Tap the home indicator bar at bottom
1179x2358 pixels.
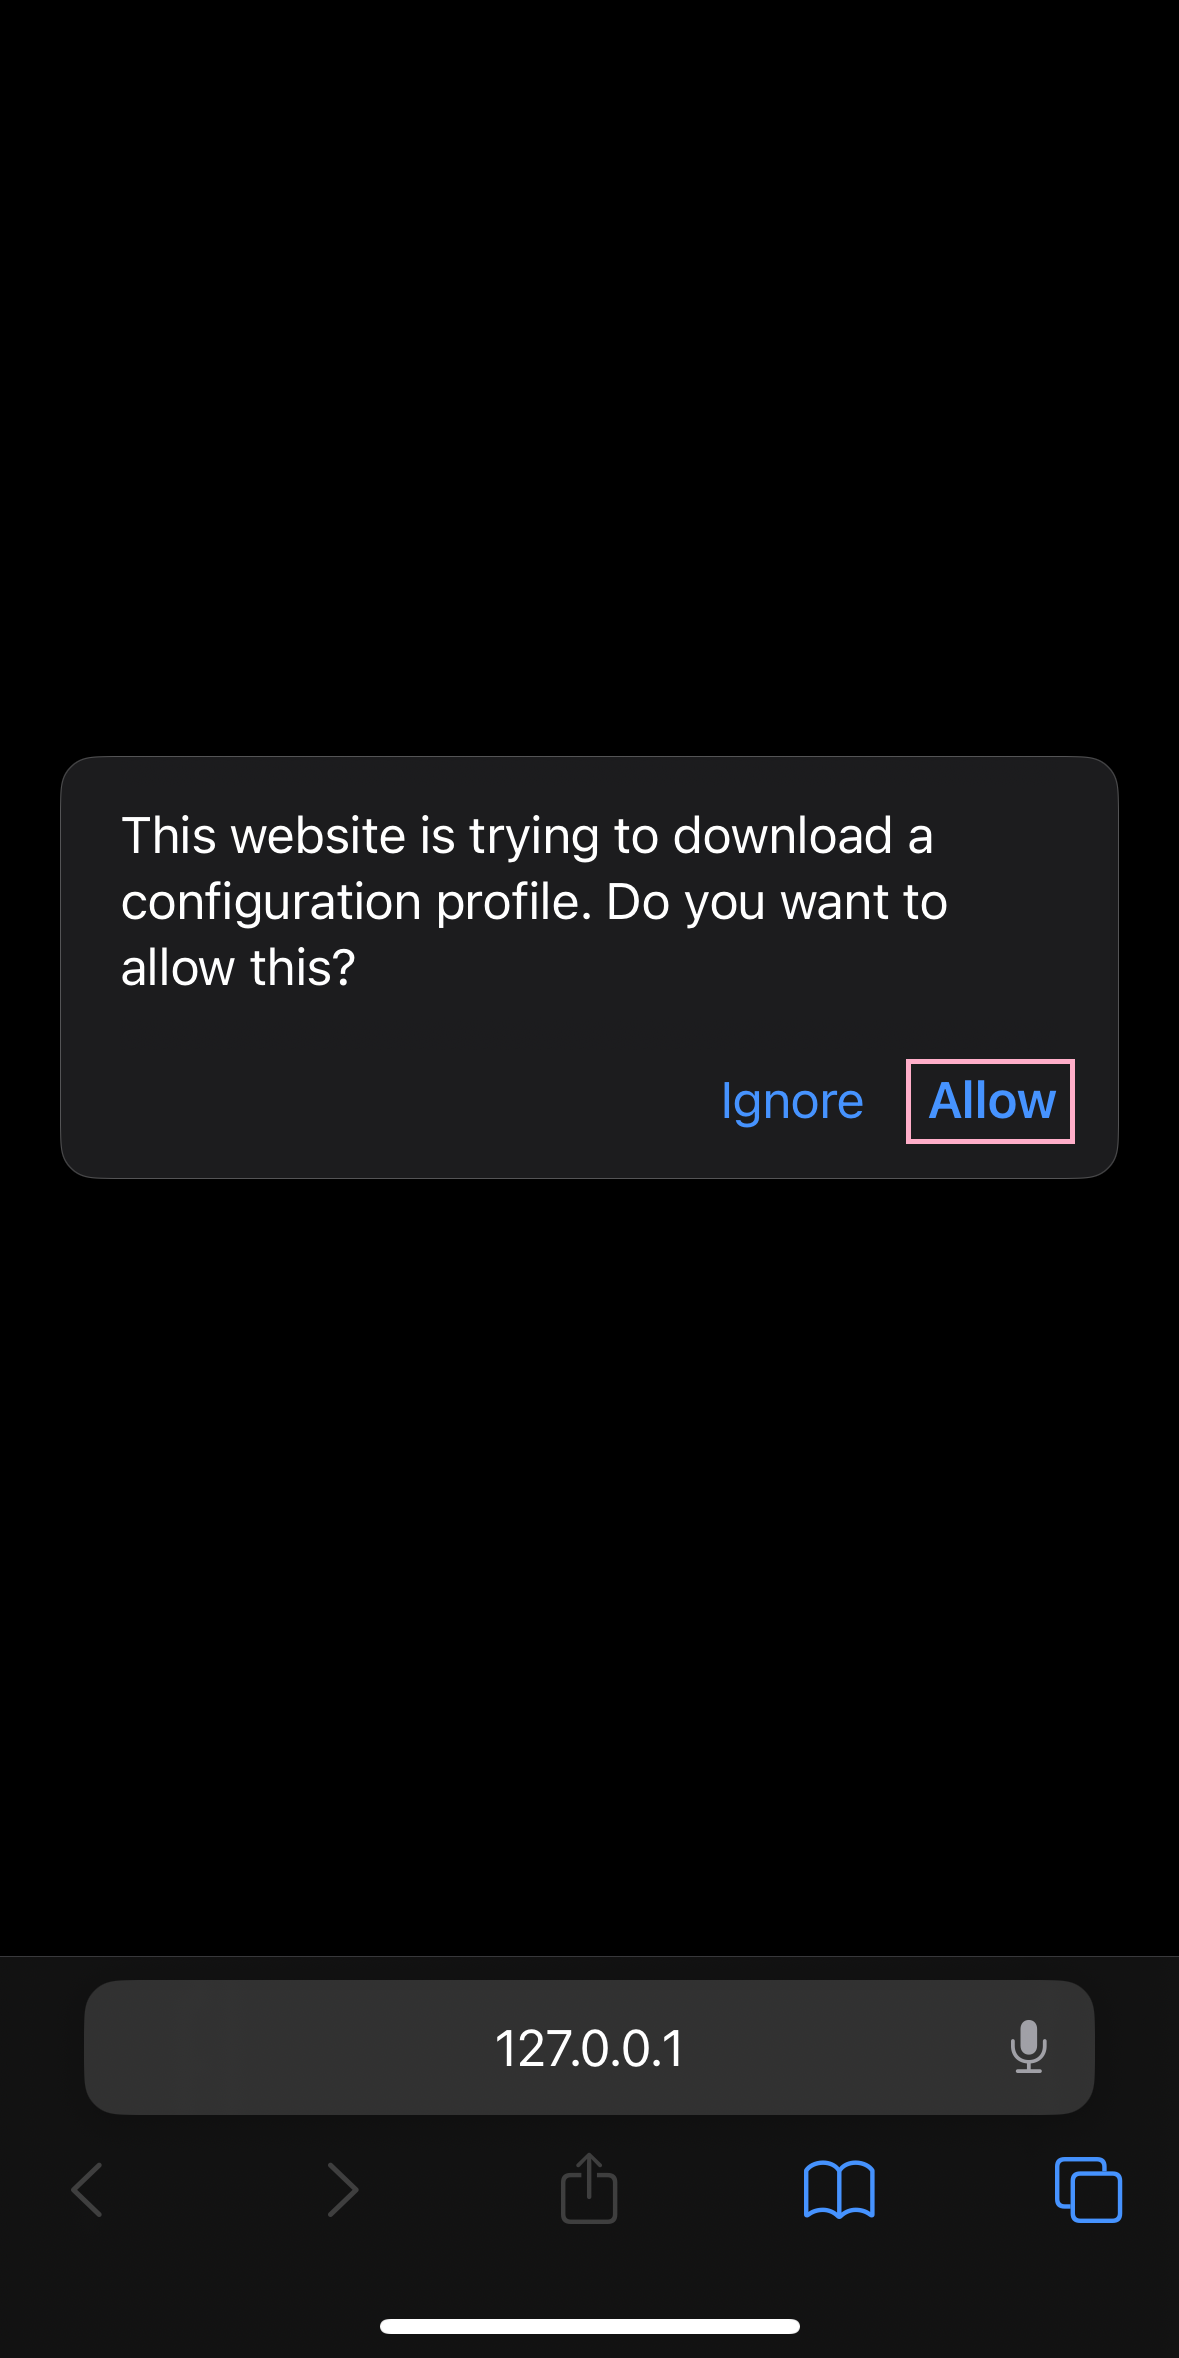(x=589, y=2326)
